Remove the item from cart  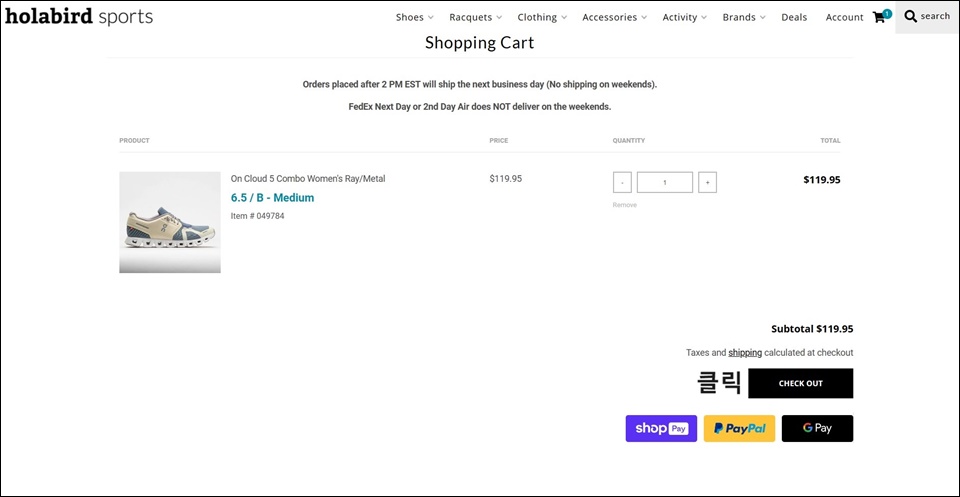(x=624, y=205)
